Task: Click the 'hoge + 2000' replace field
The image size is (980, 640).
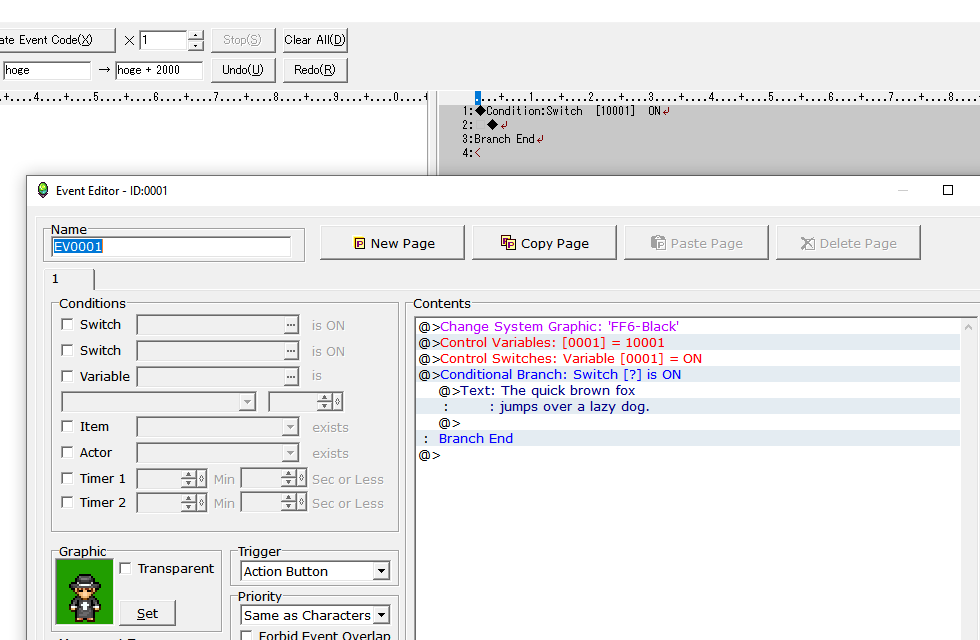Action: 159,70
